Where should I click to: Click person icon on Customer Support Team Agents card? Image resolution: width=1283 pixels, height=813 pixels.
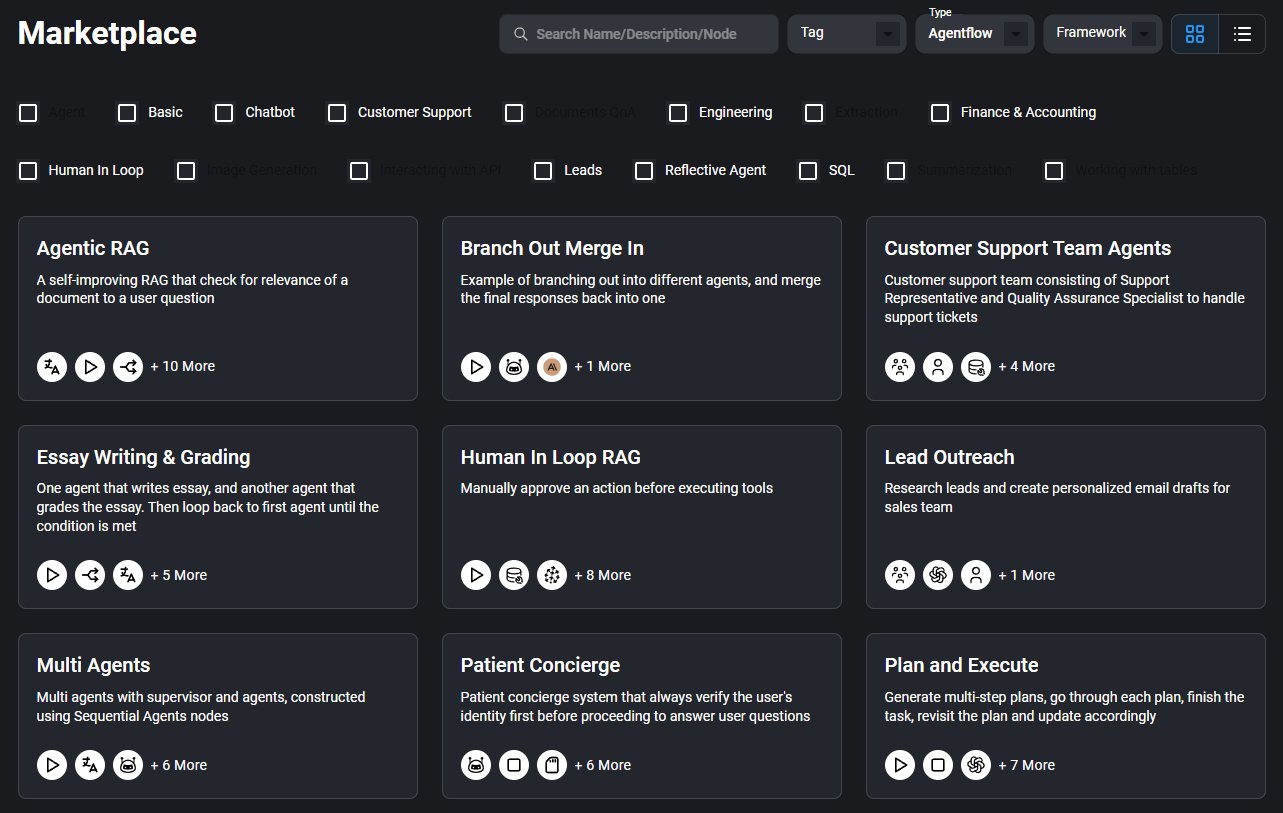[x=938, y=367]
